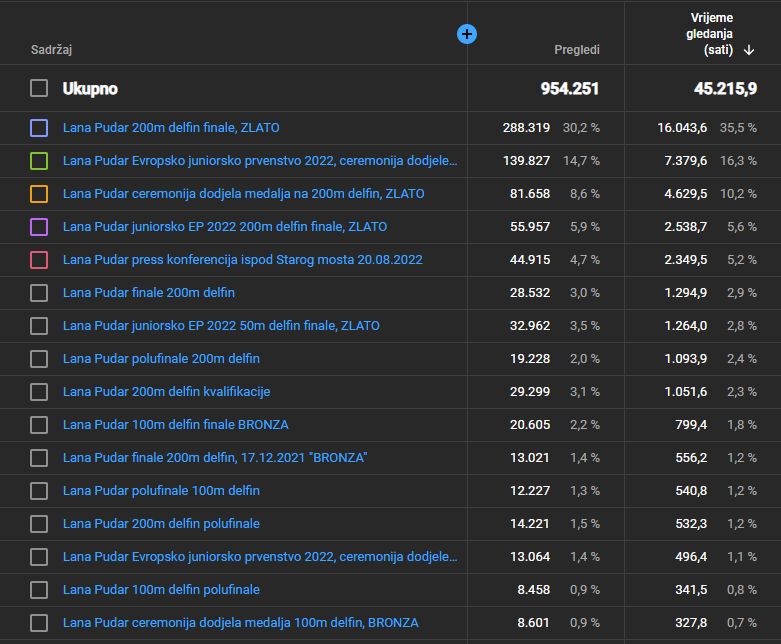This screenshot has height=644, width=781.
Task: Open the juniorsko EP 2022 50m delfin finale video
Action: pos(221,326)
